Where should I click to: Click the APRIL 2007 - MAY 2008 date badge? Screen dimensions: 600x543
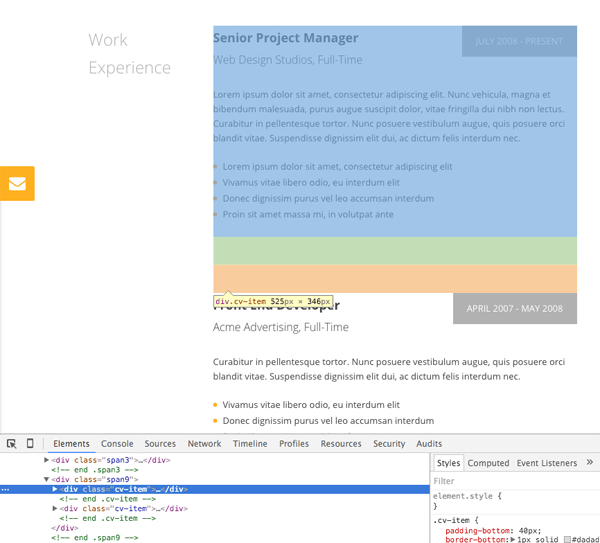[515, 308]
